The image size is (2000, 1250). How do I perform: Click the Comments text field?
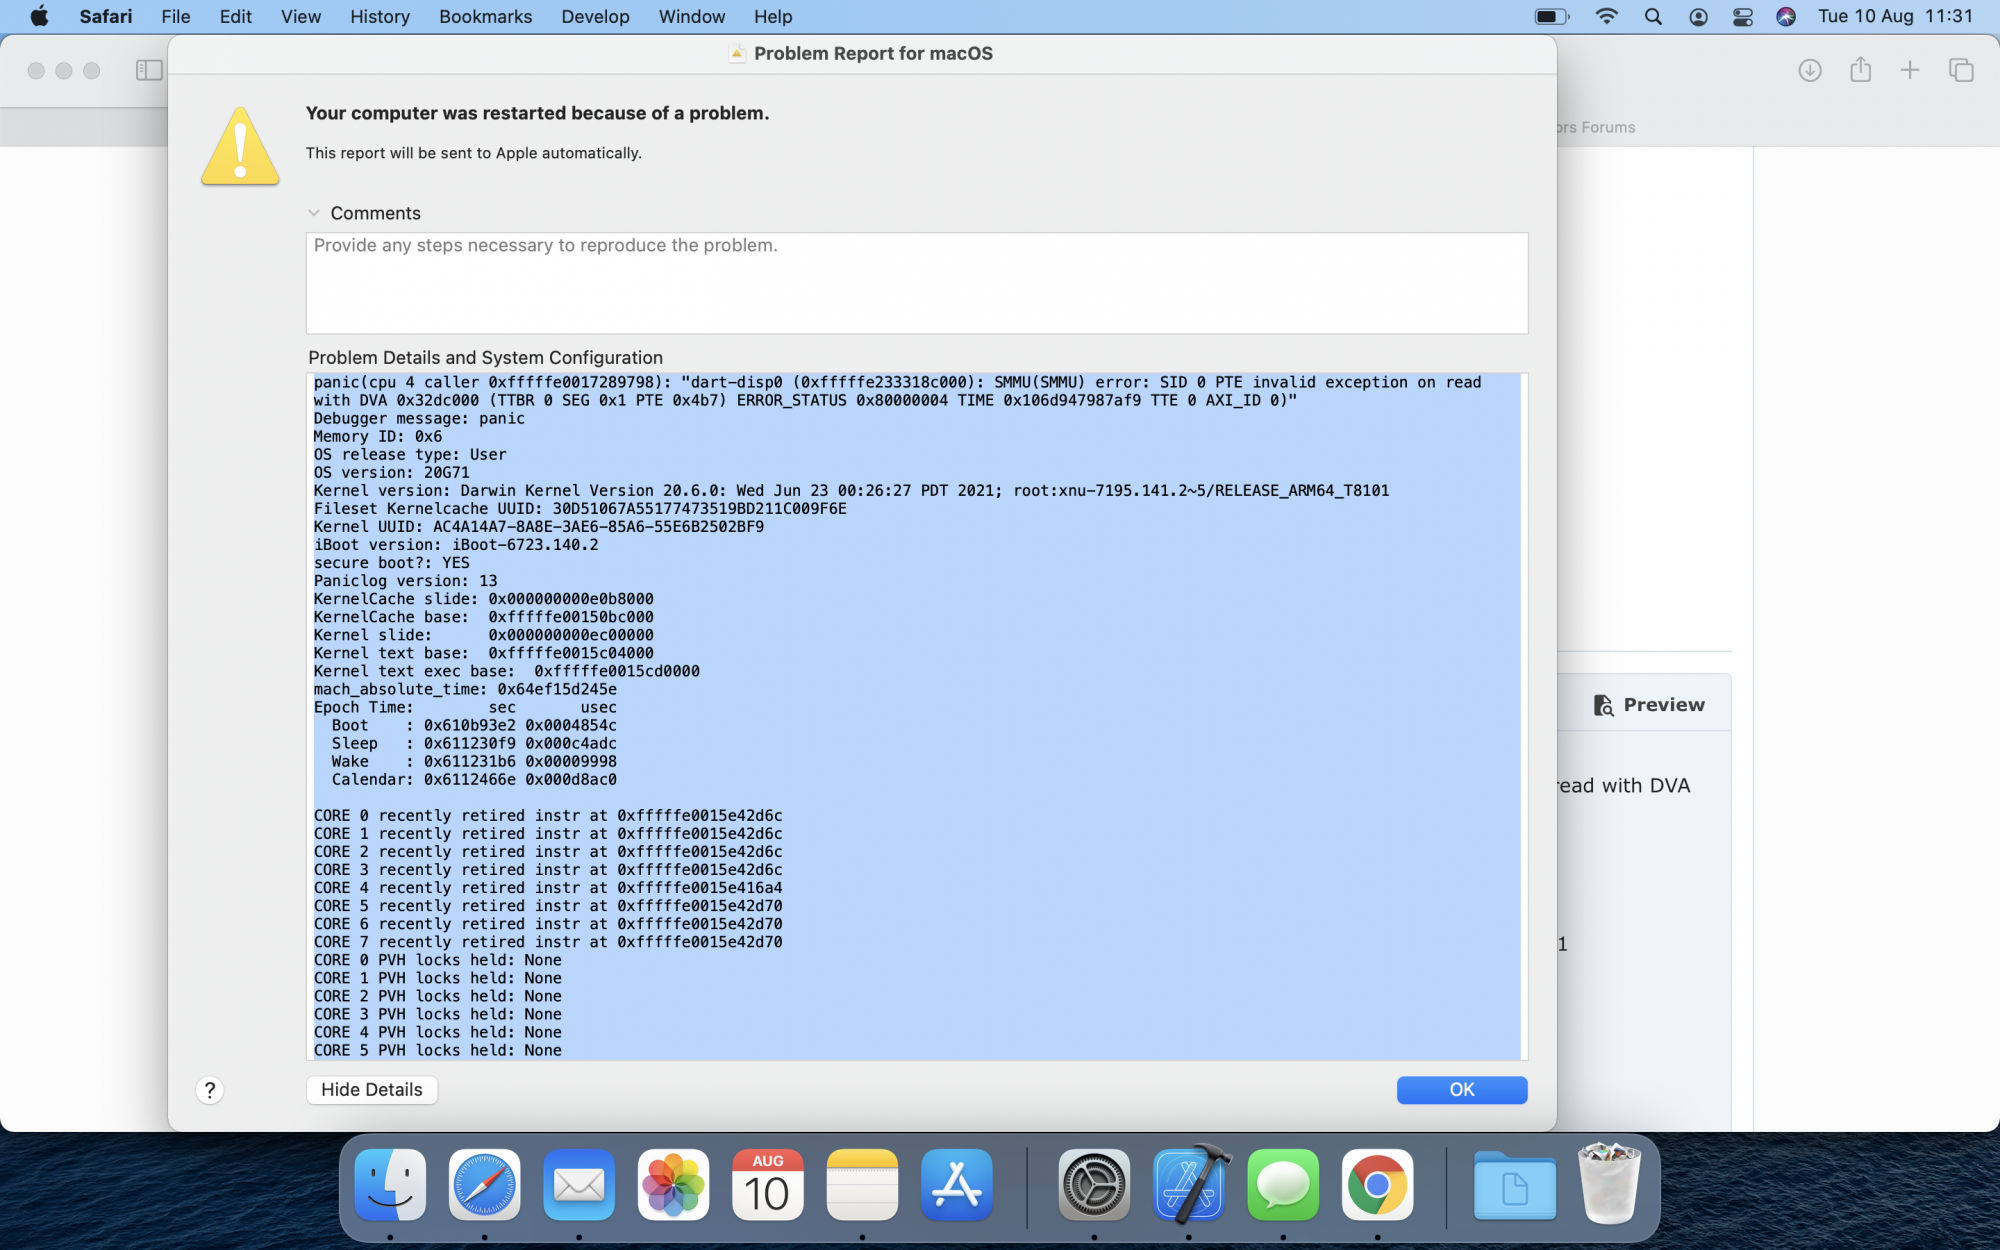coord(916,283)
